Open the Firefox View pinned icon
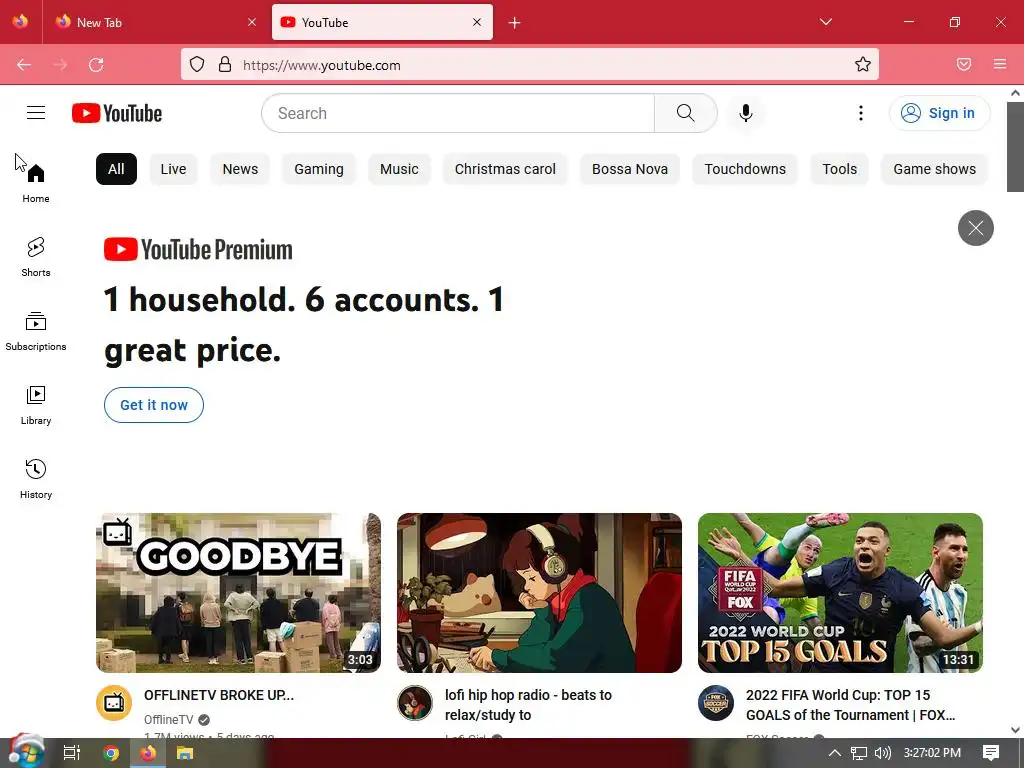Viewport: 1024px width, 768px height. coord(20,22)
